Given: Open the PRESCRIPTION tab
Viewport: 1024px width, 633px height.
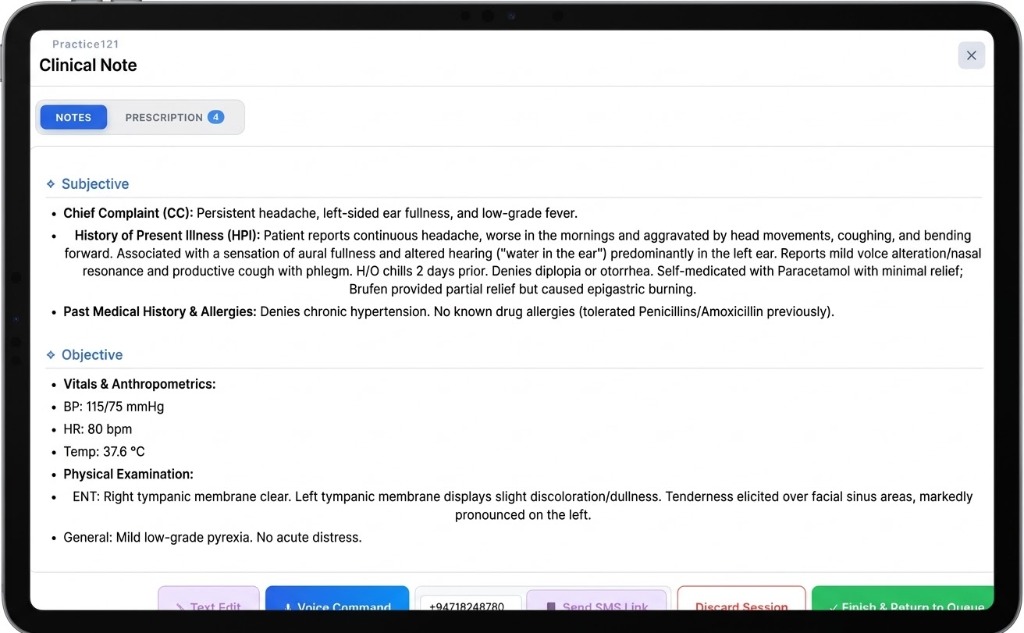Looking at the screenshot, I should (174, 118).
